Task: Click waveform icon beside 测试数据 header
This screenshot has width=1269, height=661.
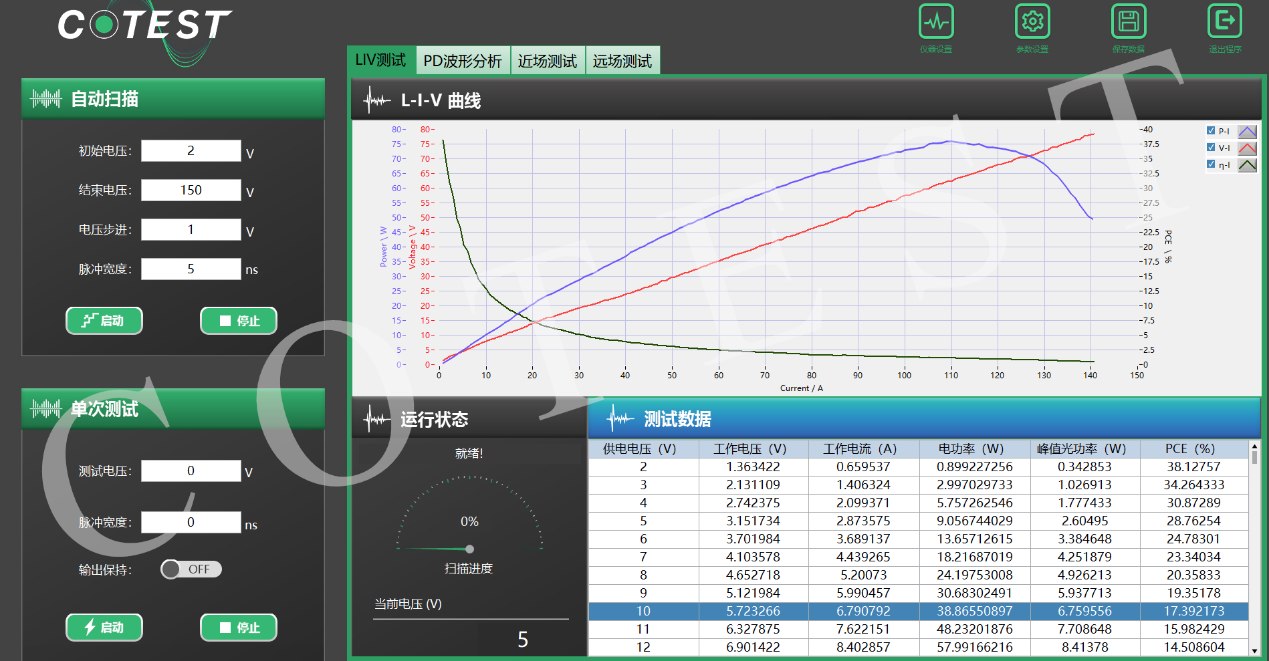Action: (x=621, y=419)
